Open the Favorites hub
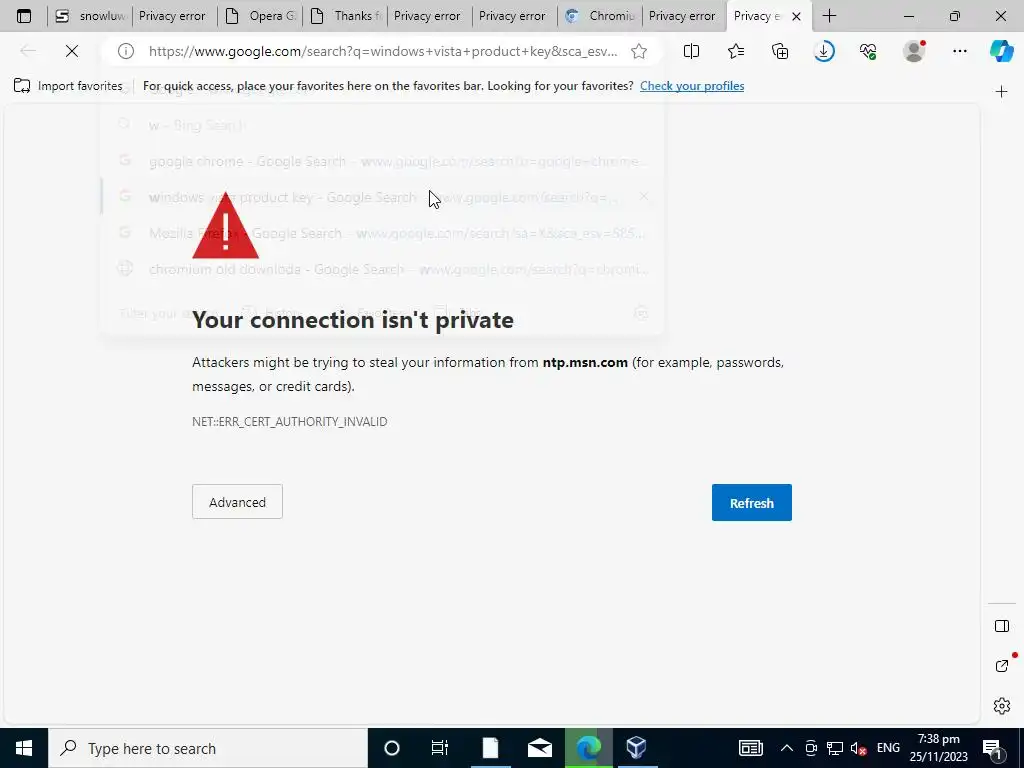This screenshot has width=1024, height=768. click(735, 51)
